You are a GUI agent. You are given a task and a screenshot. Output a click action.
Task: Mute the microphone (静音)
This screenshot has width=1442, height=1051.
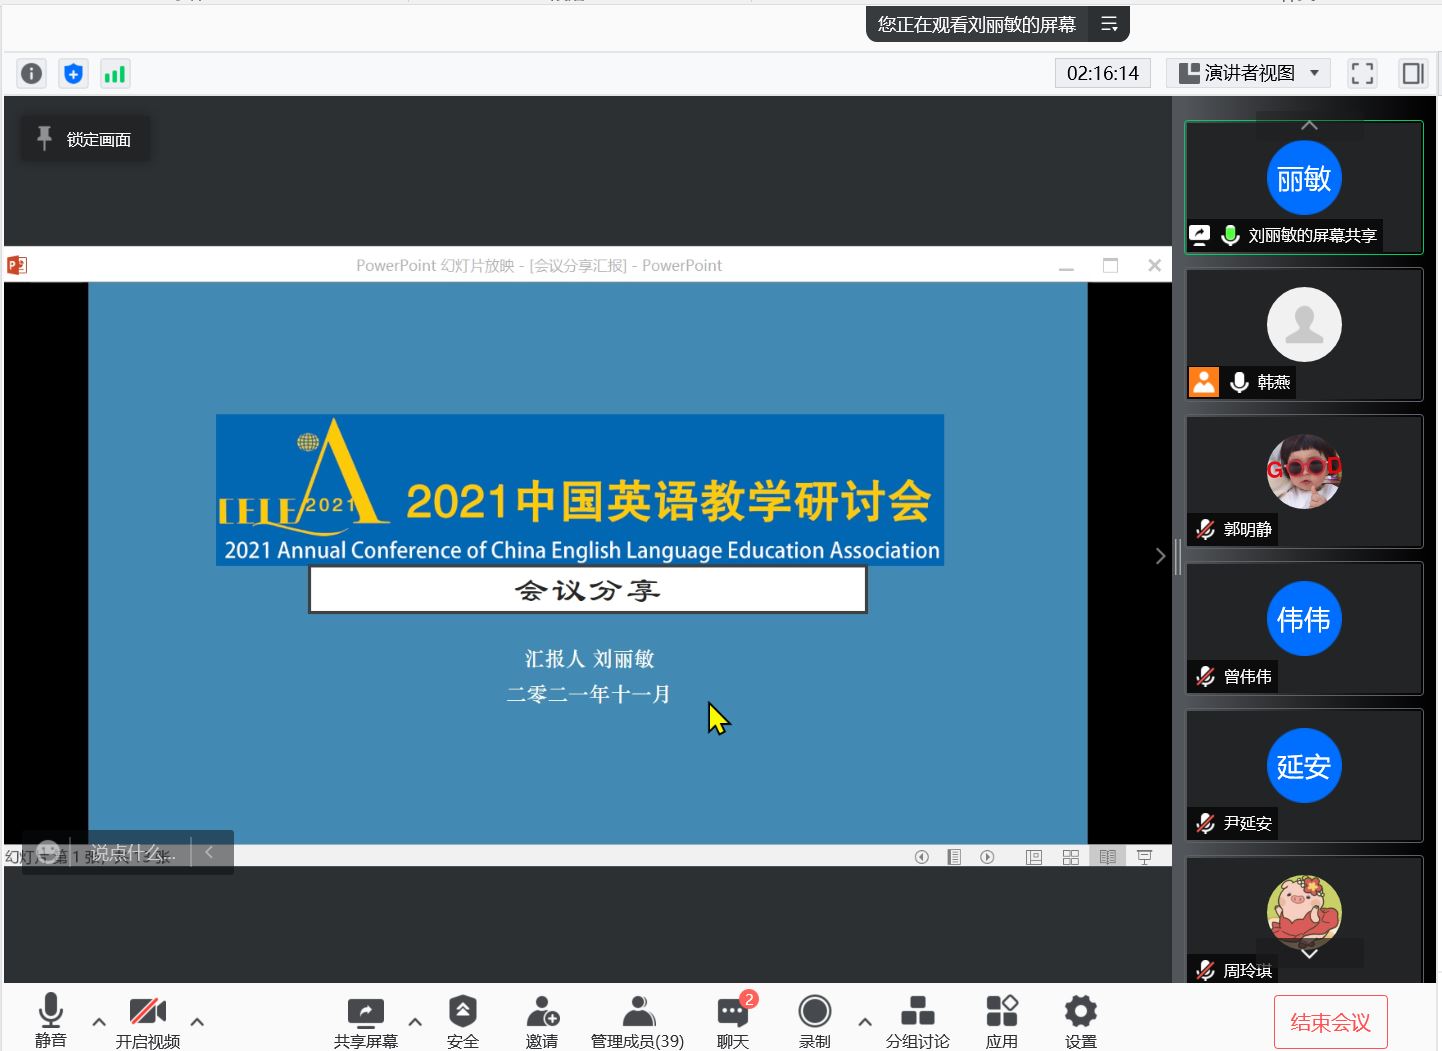tap(51, 1022)
